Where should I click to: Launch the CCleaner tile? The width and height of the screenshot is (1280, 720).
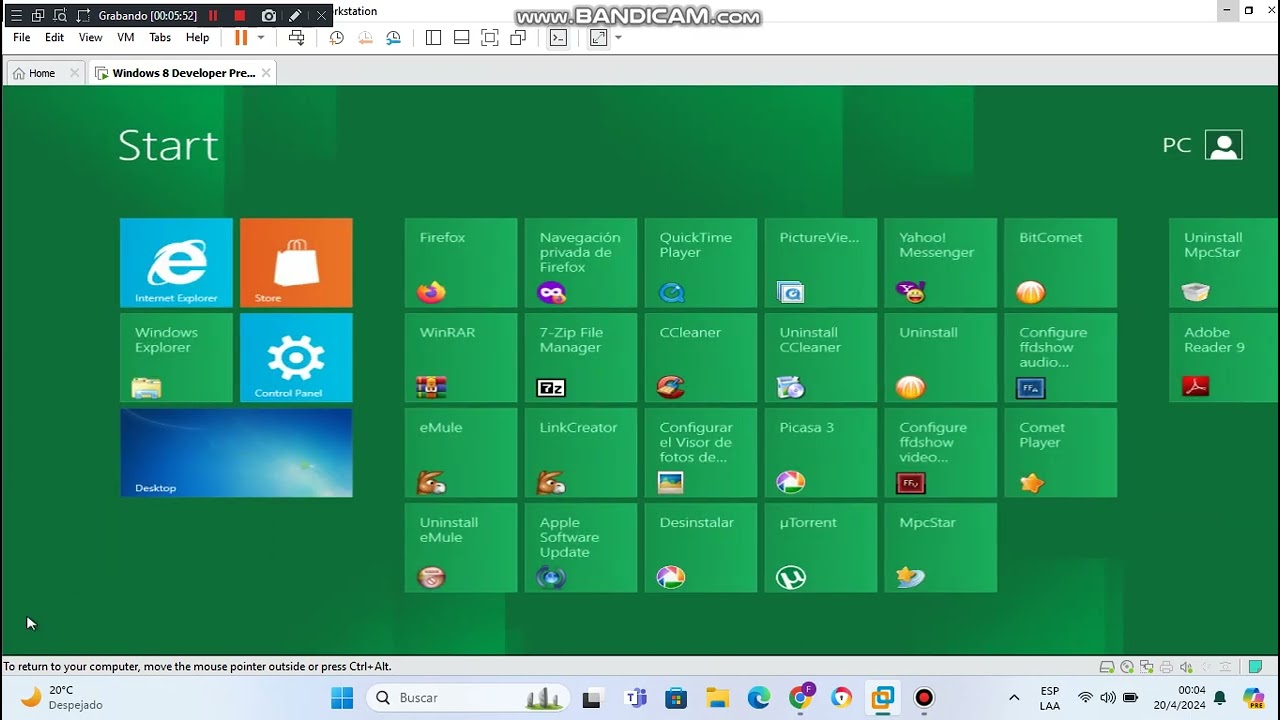pos(701,357)
